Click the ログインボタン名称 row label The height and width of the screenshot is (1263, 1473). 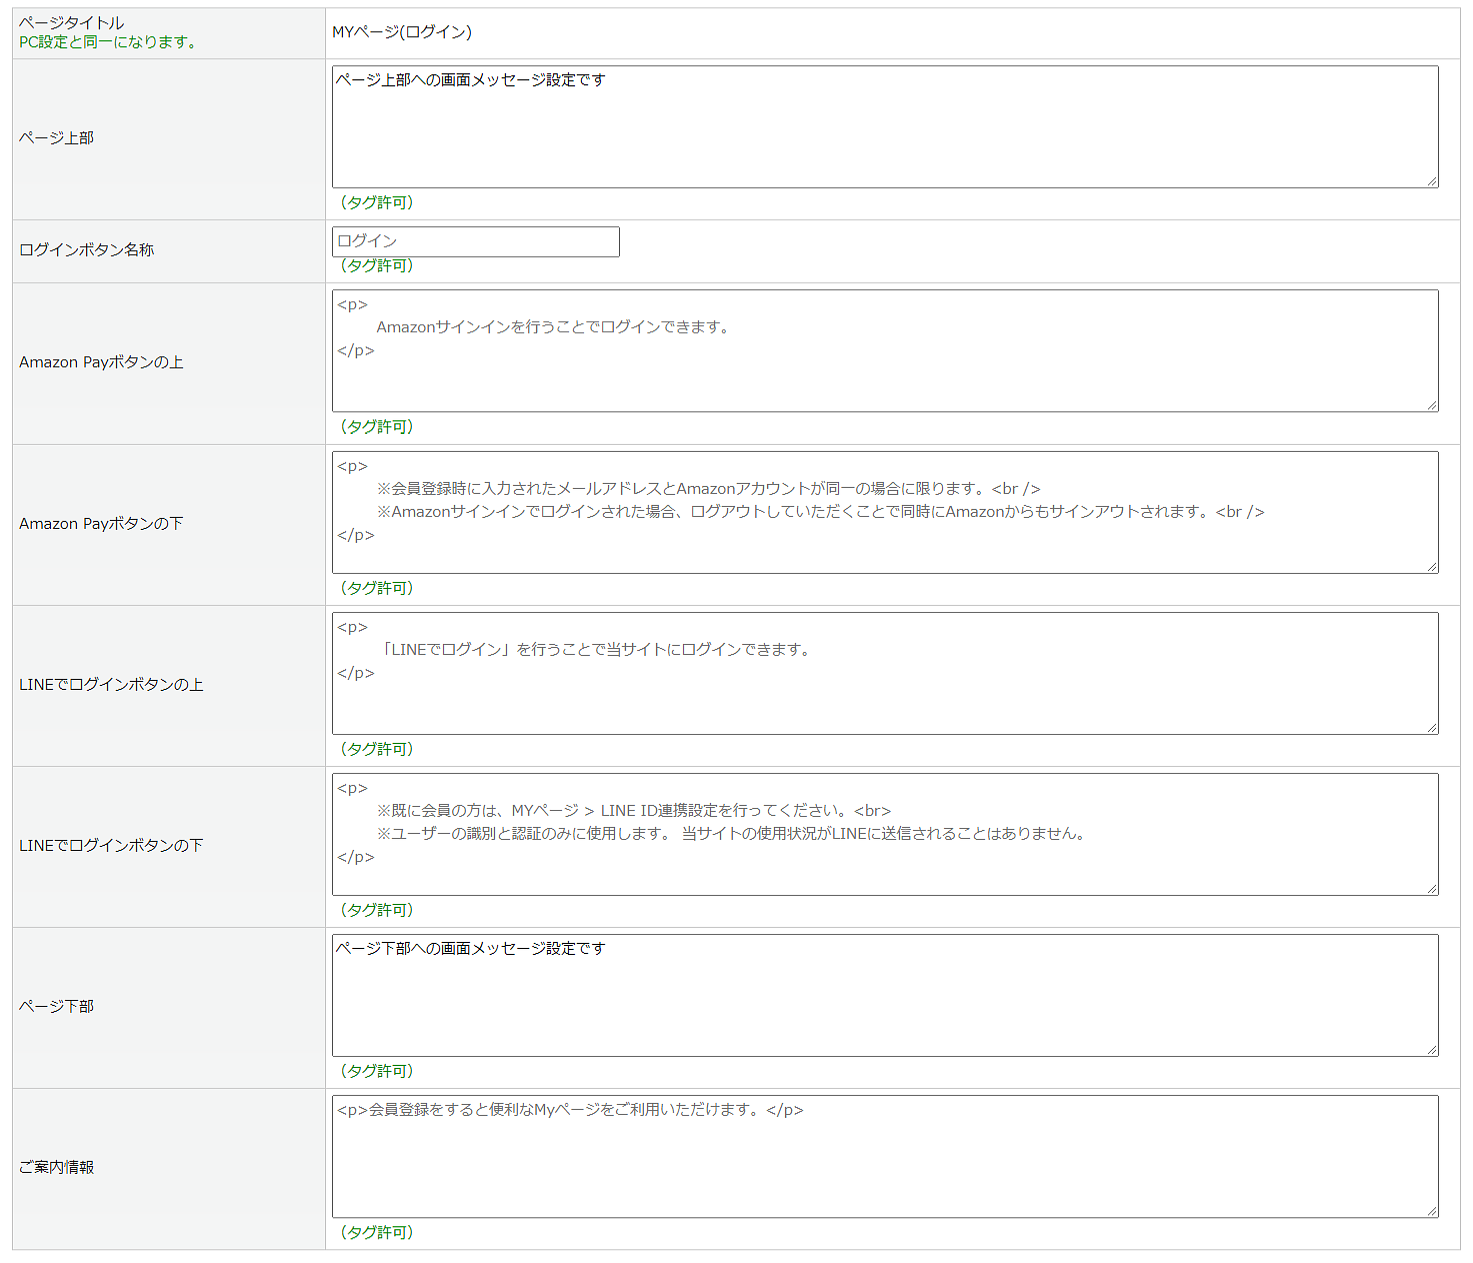coord(87,250)
